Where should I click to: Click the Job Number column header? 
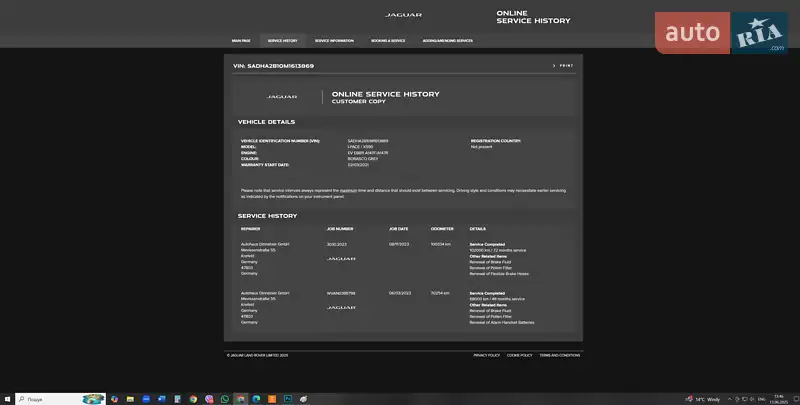tap(340, 229)
